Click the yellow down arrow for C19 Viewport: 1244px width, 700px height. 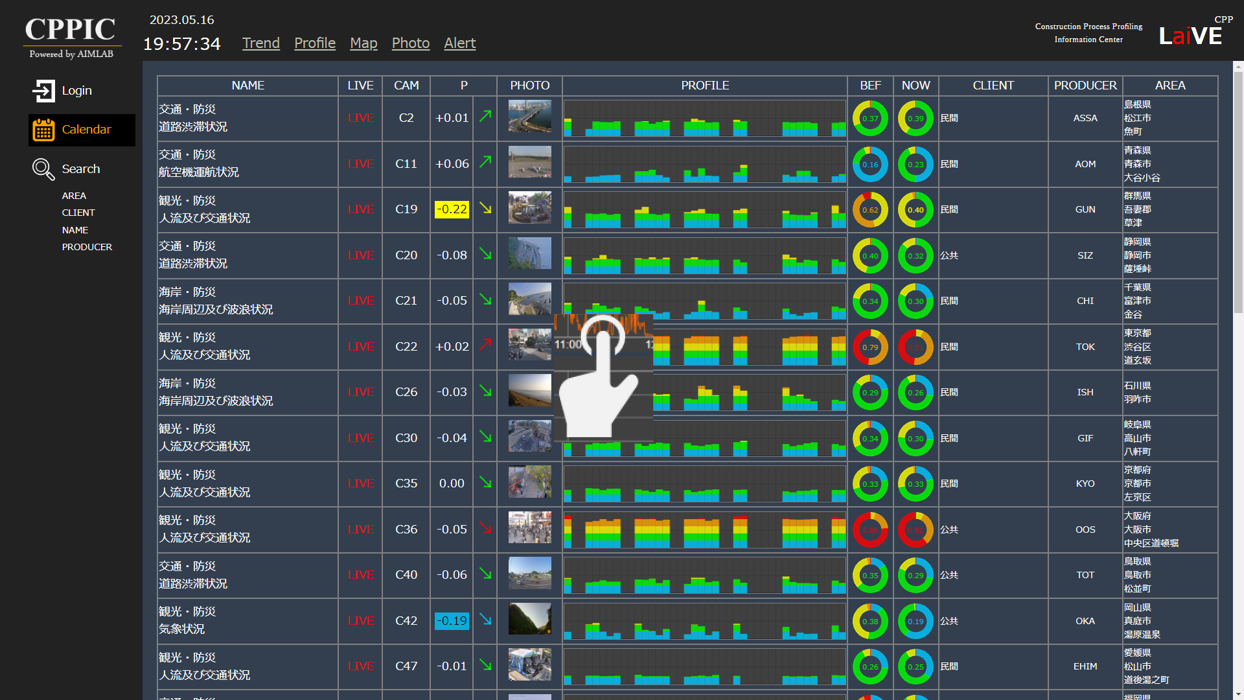pyautogui.click(x=485, y=209)
